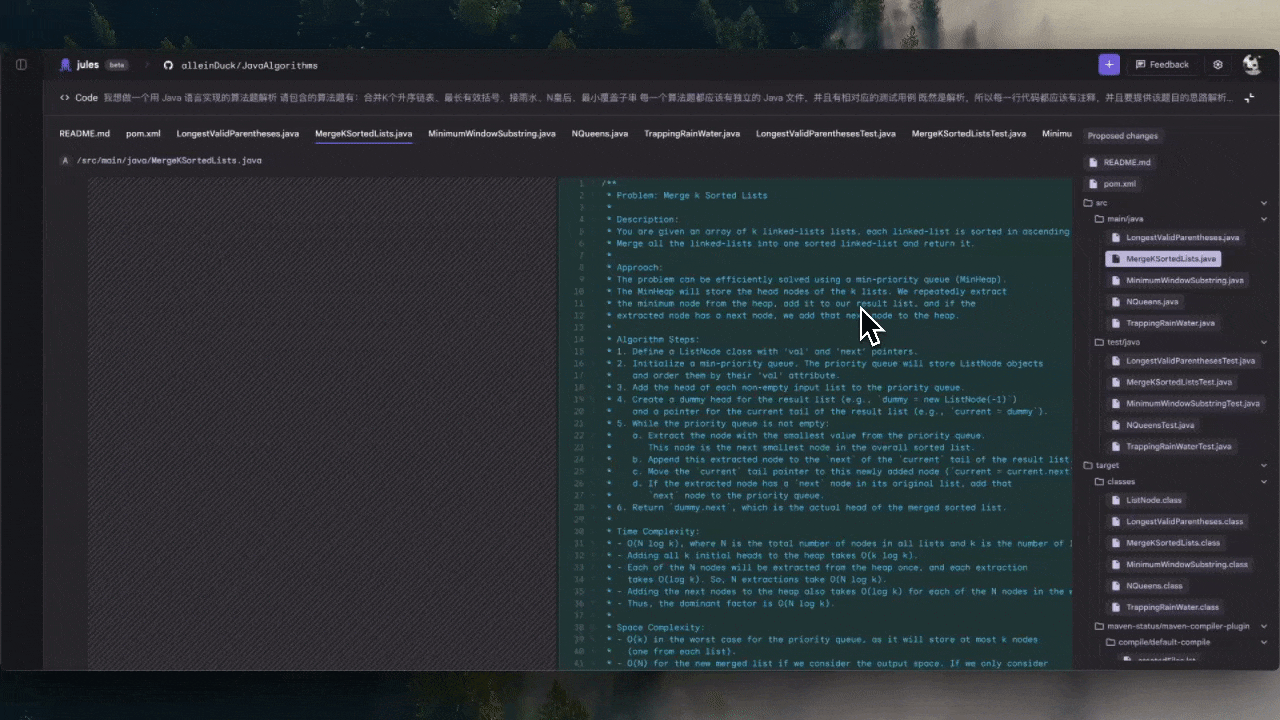This screenshot has height=720, width=1280.
Task: Select MinimumWindowSubstring.class in the tree
Action: [x=1180, y=565]
